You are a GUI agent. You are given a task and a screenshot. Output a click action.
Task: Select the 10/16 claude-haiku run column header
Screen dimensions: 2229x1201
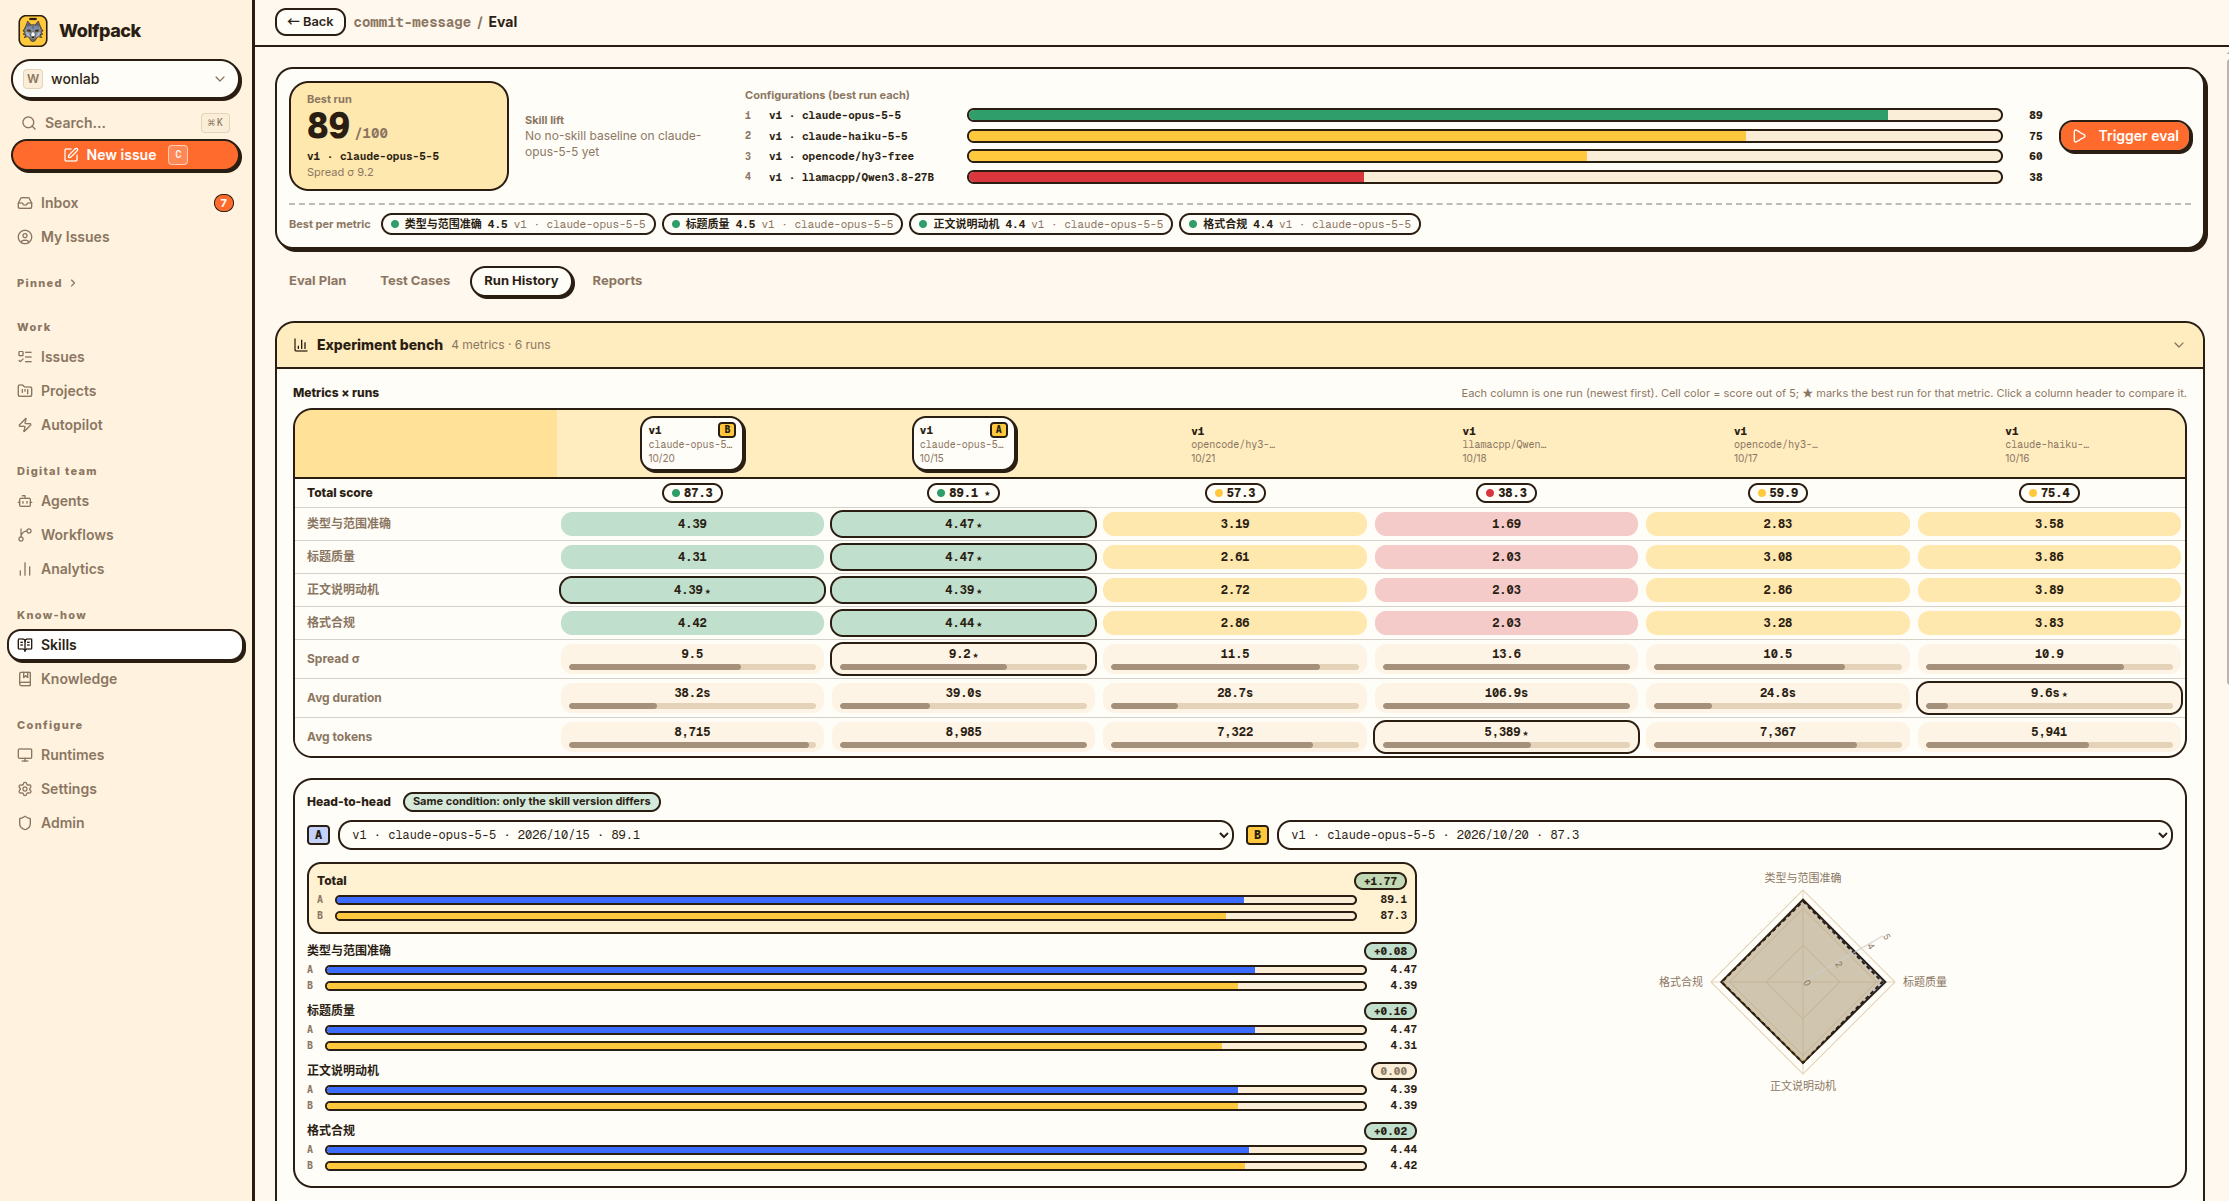click(2048, 444)
